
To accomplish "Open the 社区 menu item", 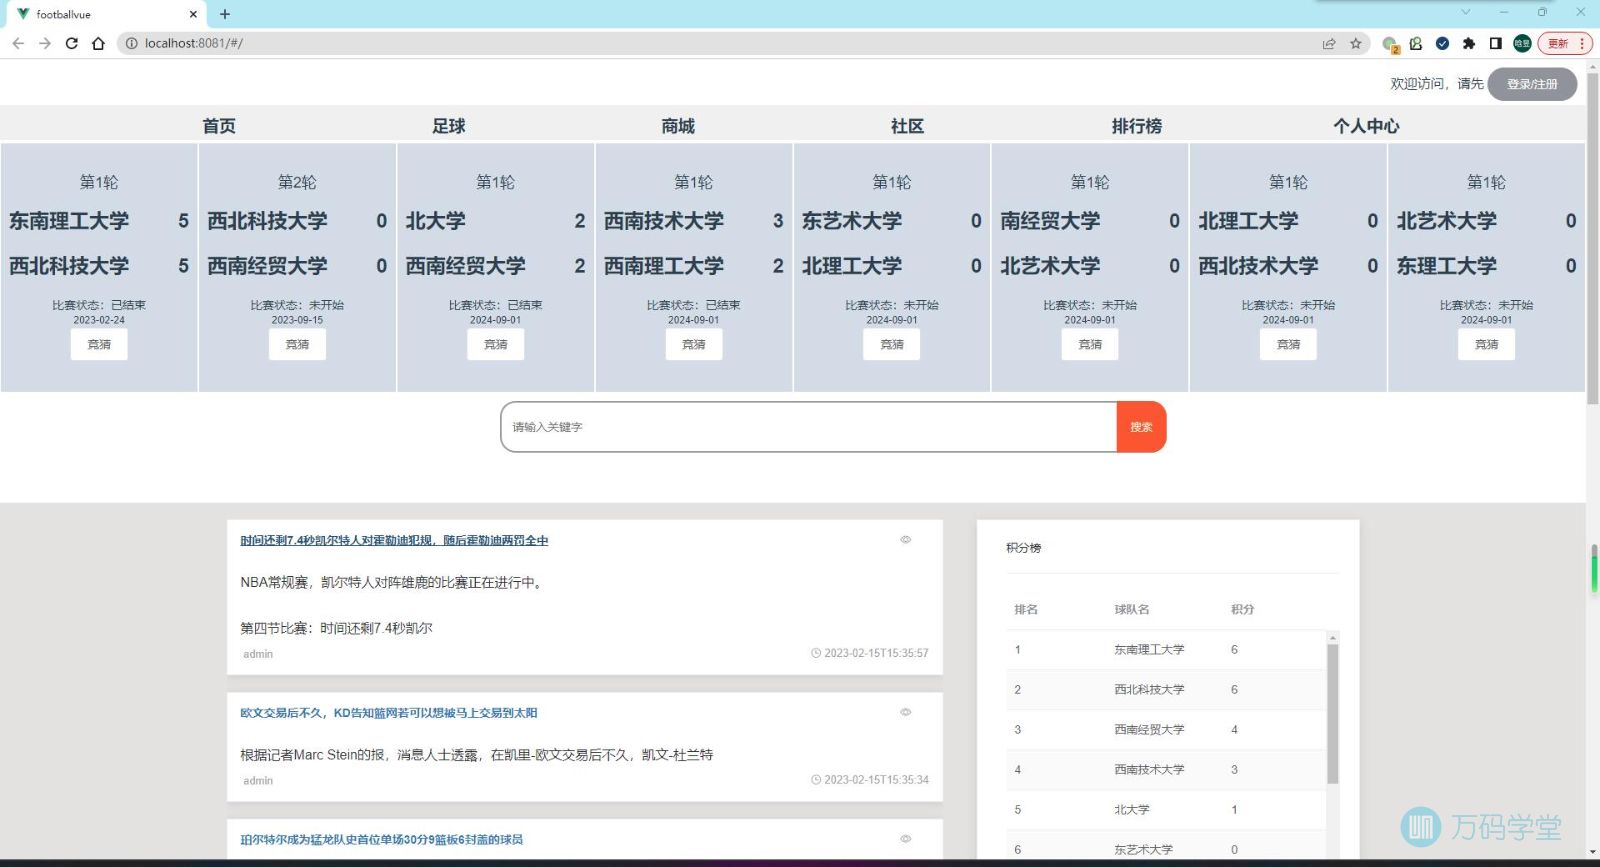I will point(907,126).
